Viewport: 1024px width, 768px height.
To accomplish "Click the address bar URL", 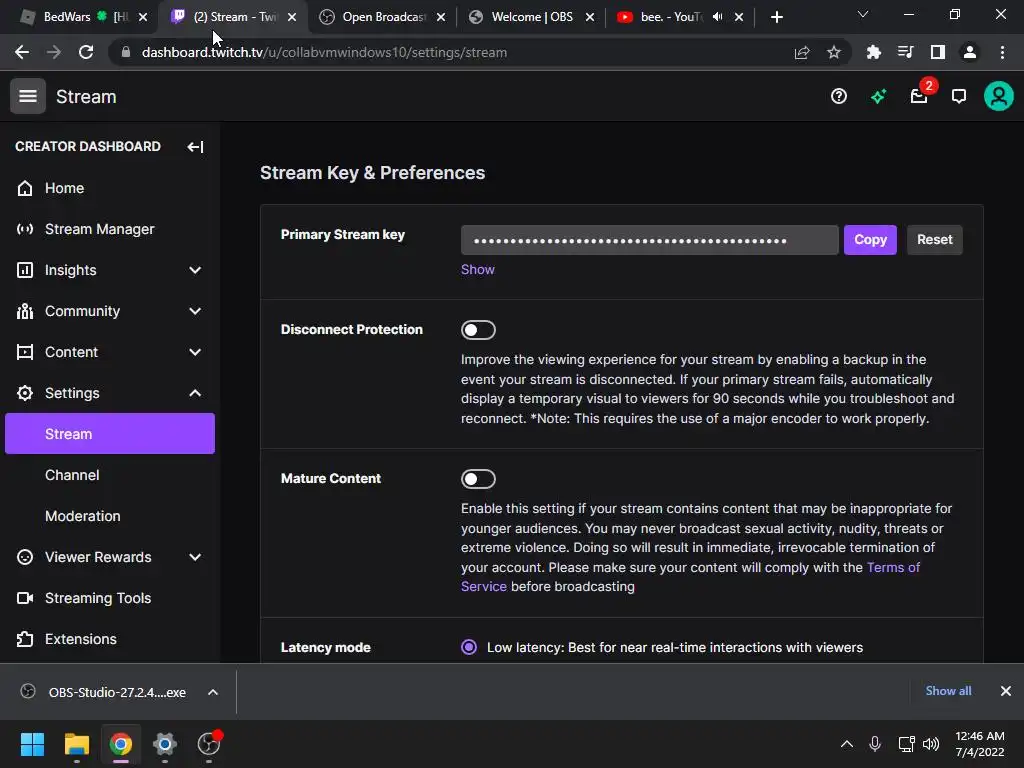I will click(x=324, y=52).
